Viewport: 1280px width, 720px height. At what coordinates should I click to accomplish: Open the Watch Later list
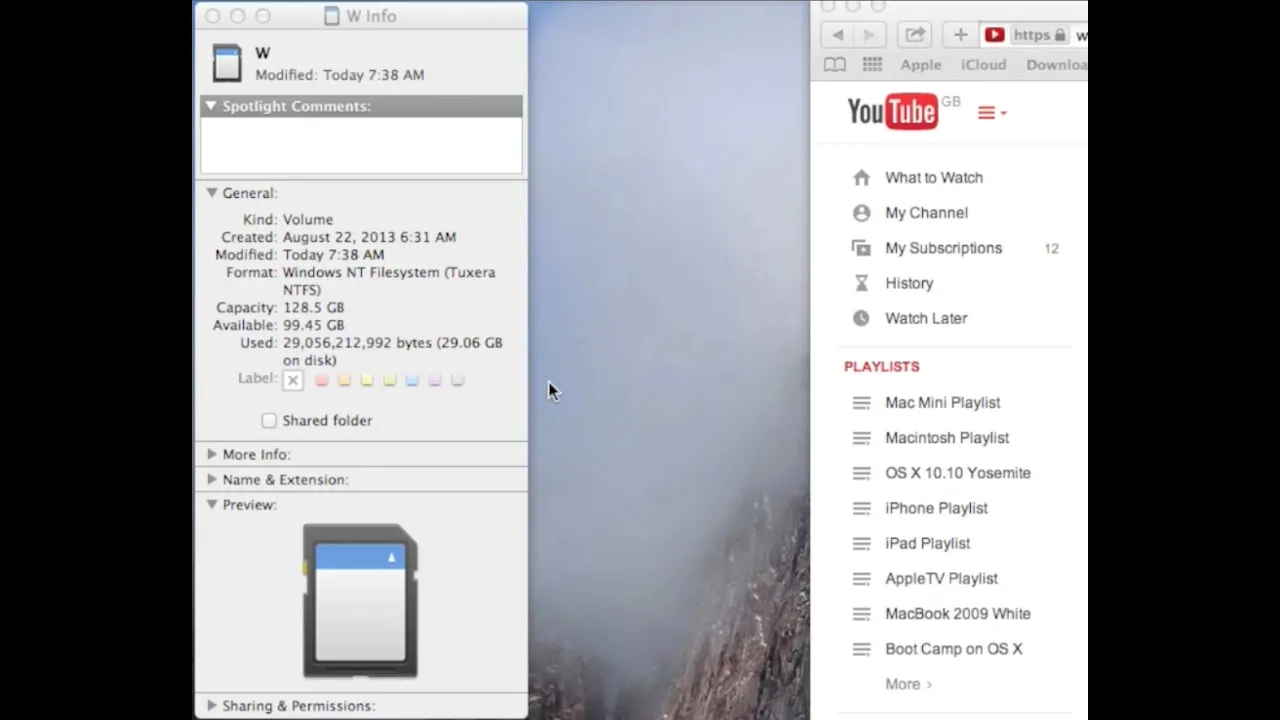coord(926,318)
